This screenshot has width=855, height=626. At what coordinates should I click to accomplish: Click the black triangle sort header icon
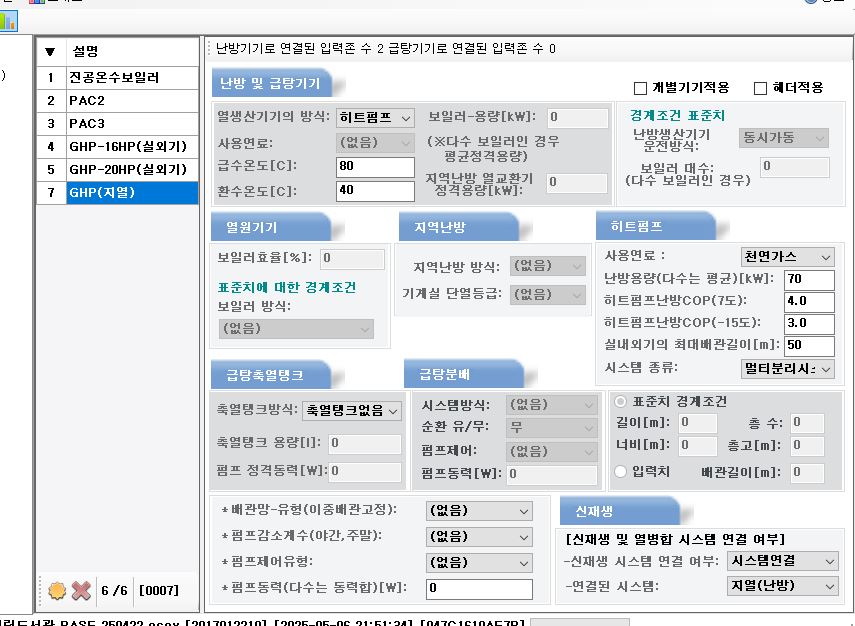point(50,51)
